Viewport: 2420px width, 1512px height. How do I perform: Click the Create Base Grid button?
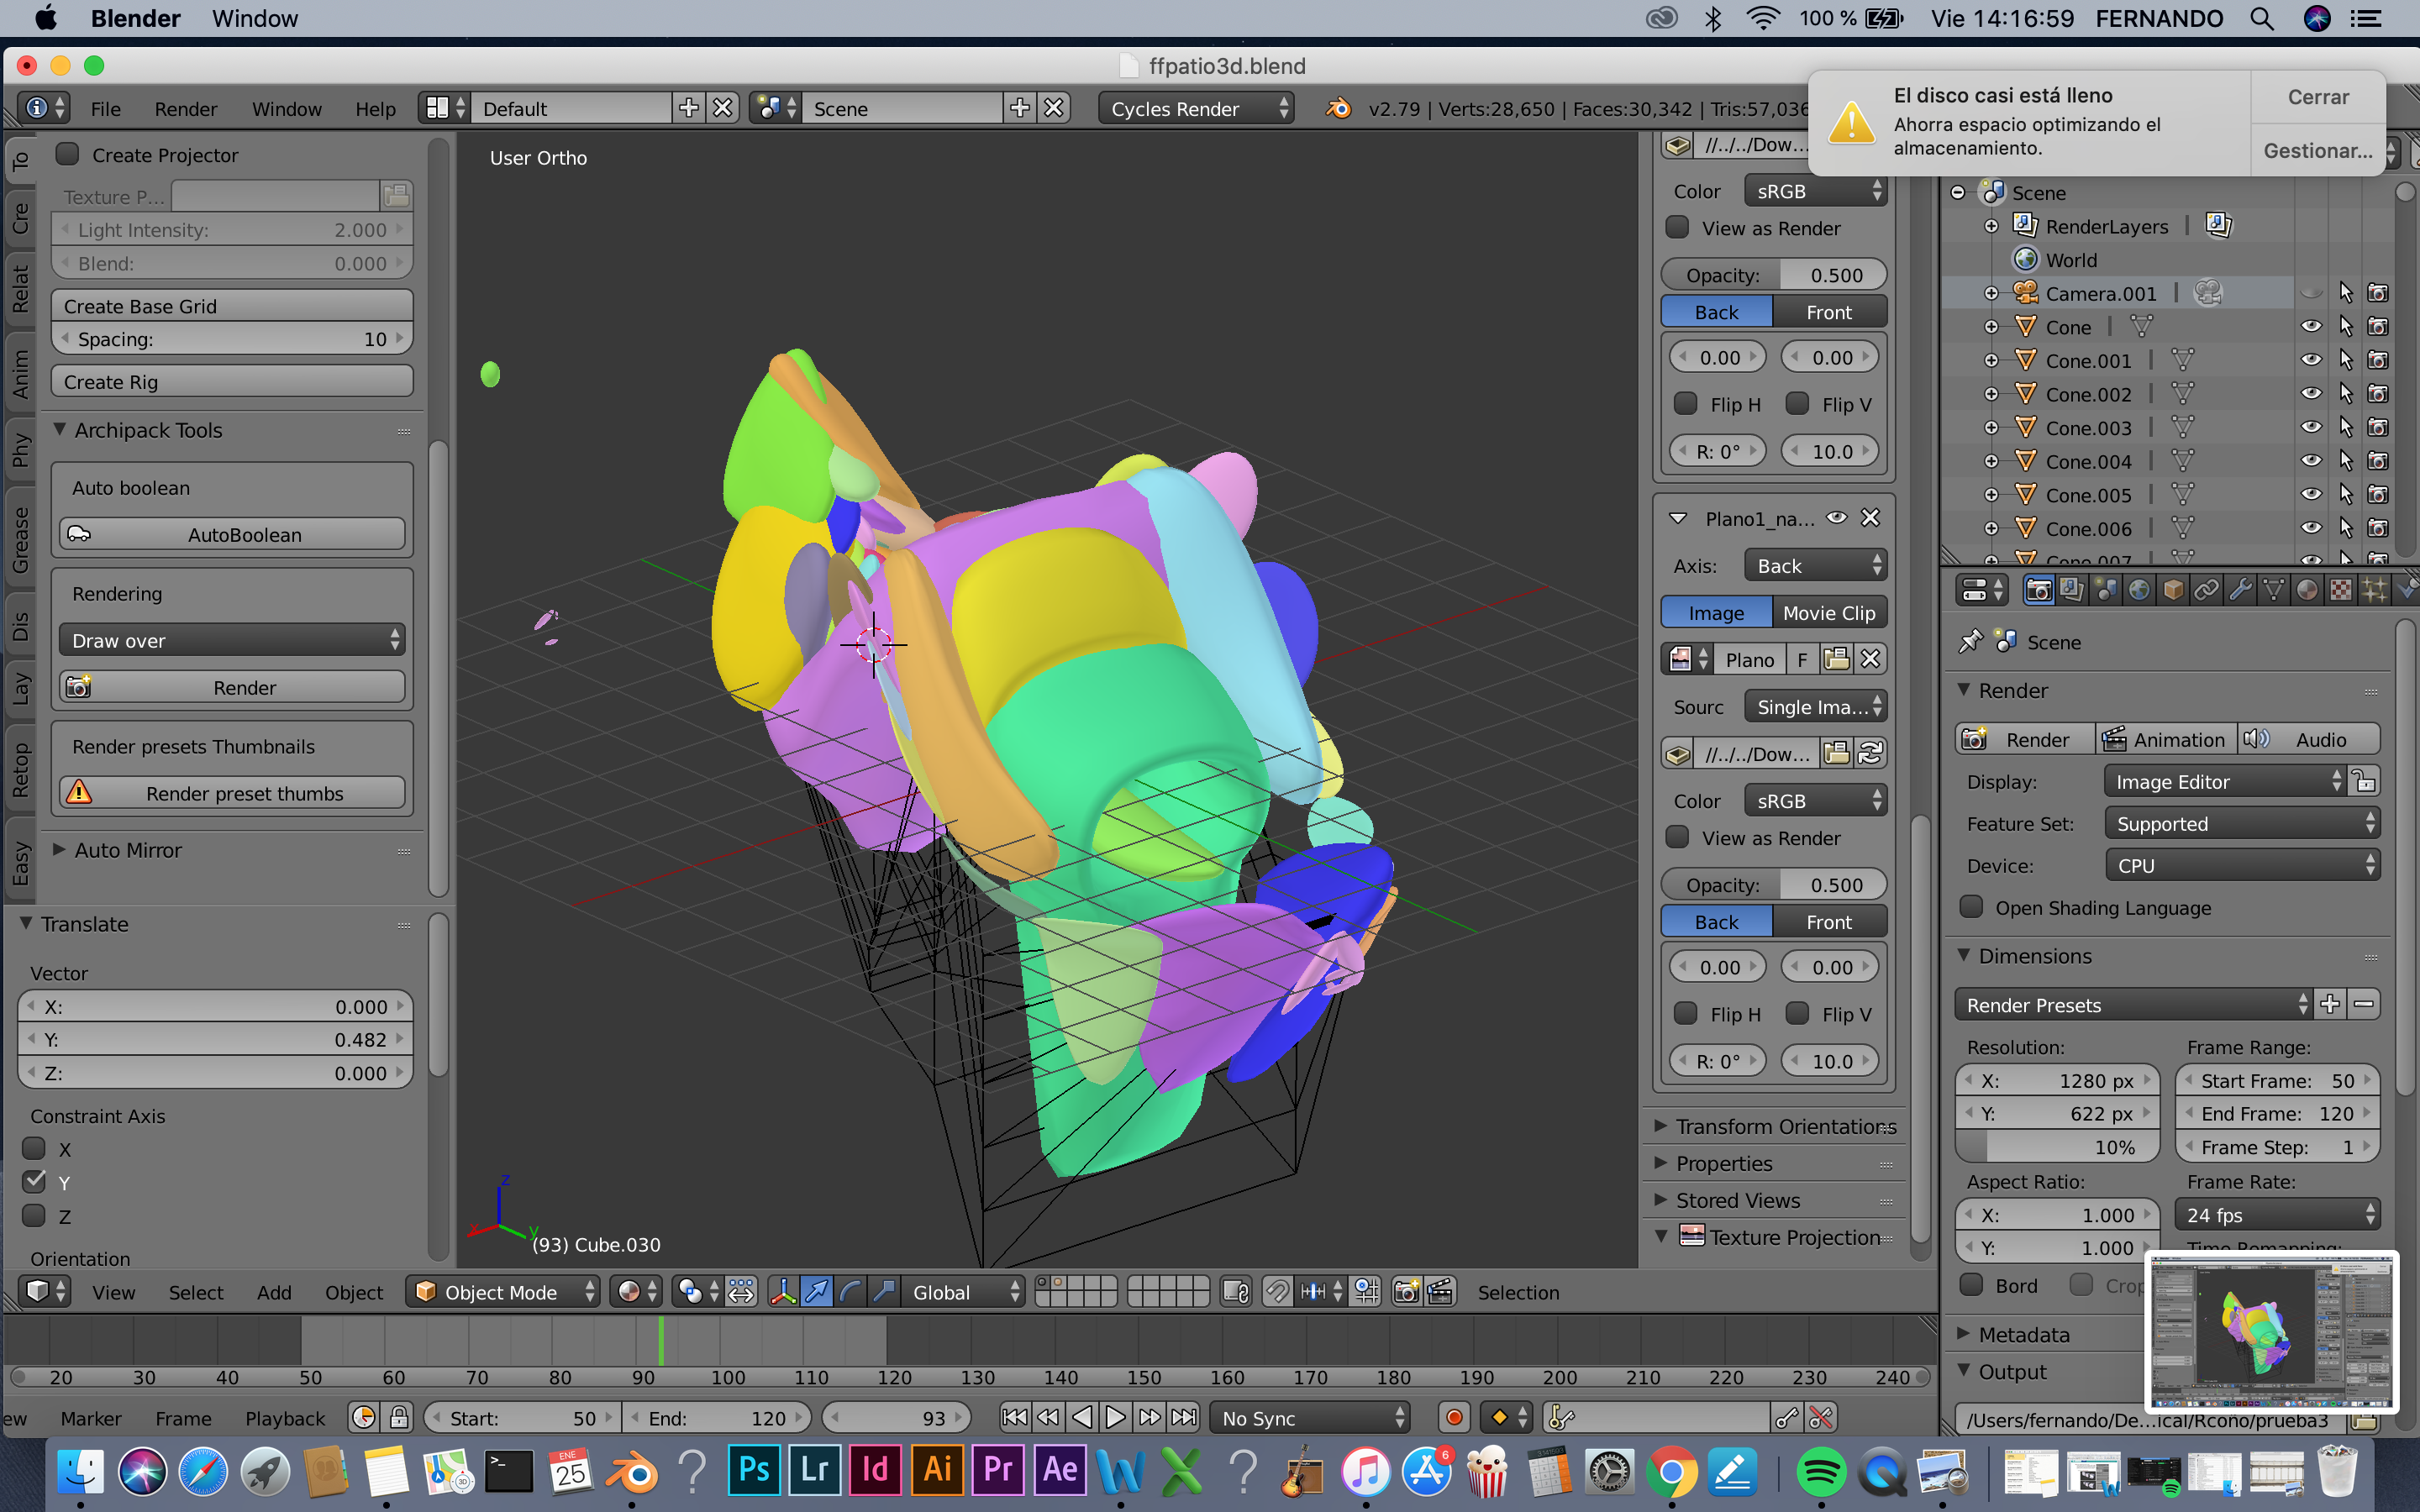pyautogui.click(x=232, y=306)
